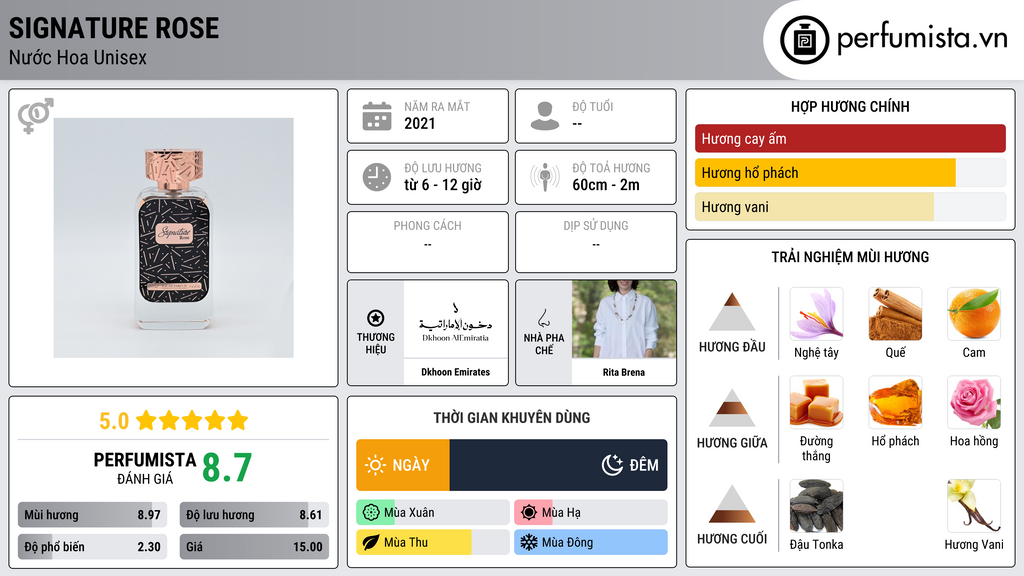Click the star badge icon above Thương hiệu

(x=376, y=318)
